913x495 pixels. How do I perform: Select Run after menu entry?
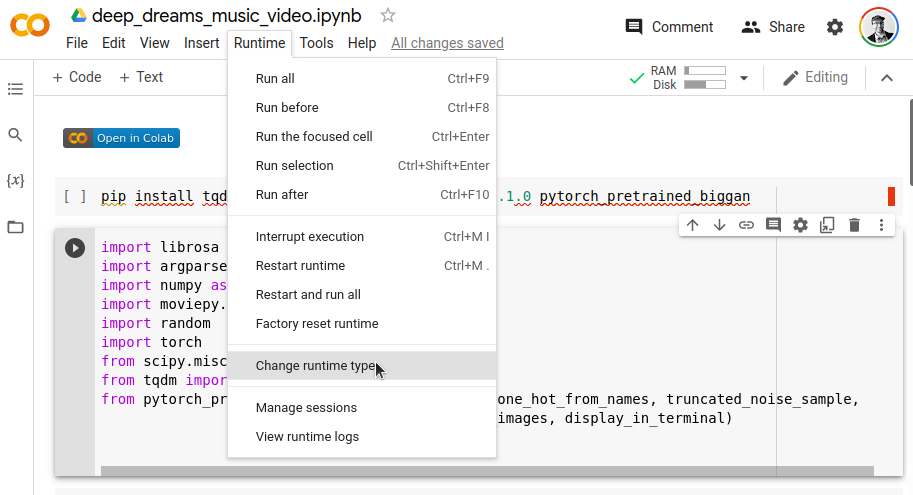click(362, 195)
